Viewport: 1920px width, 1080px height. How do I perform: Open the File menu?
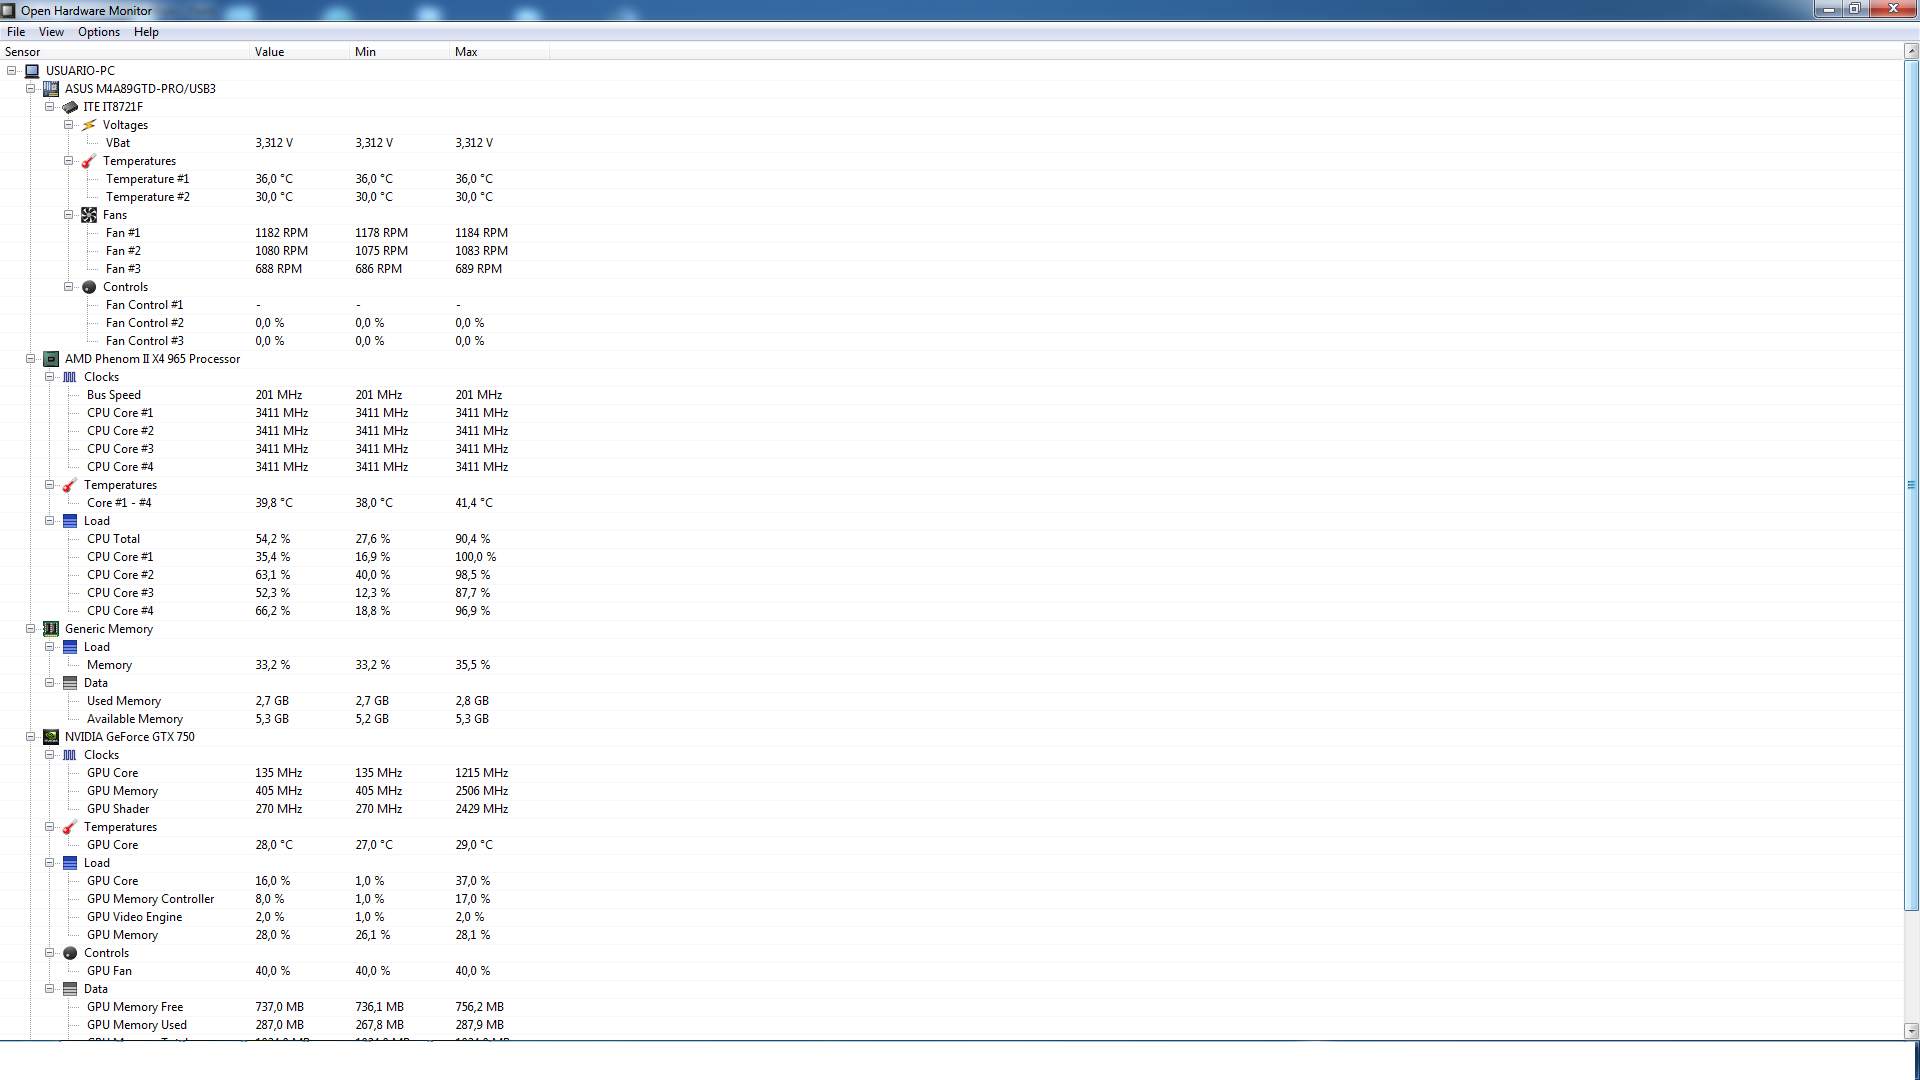point(16,32)
